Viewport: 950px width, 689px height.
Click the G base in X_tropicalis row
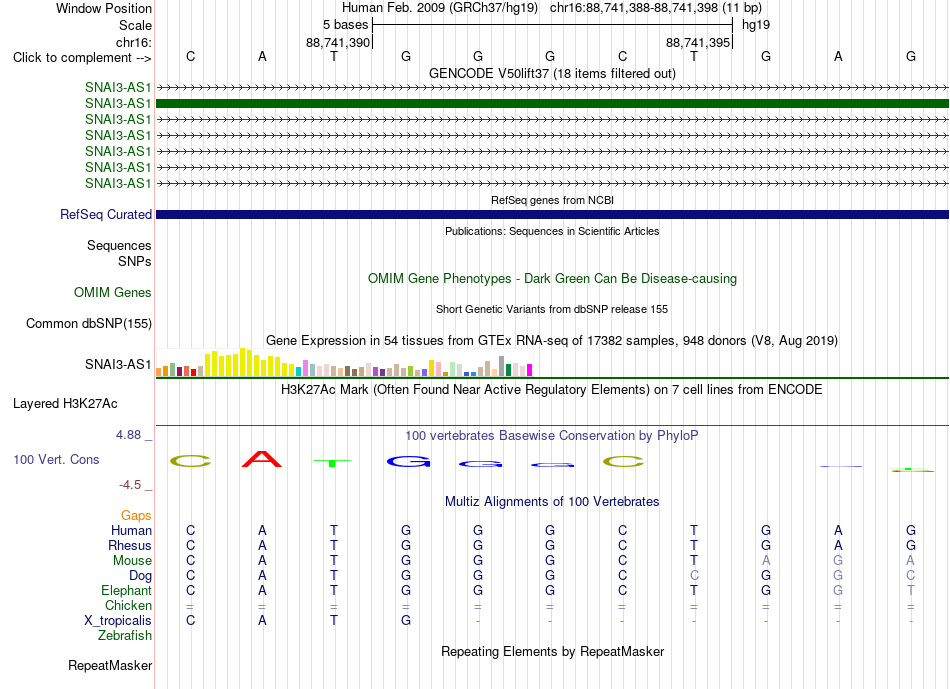click(406, 621)
